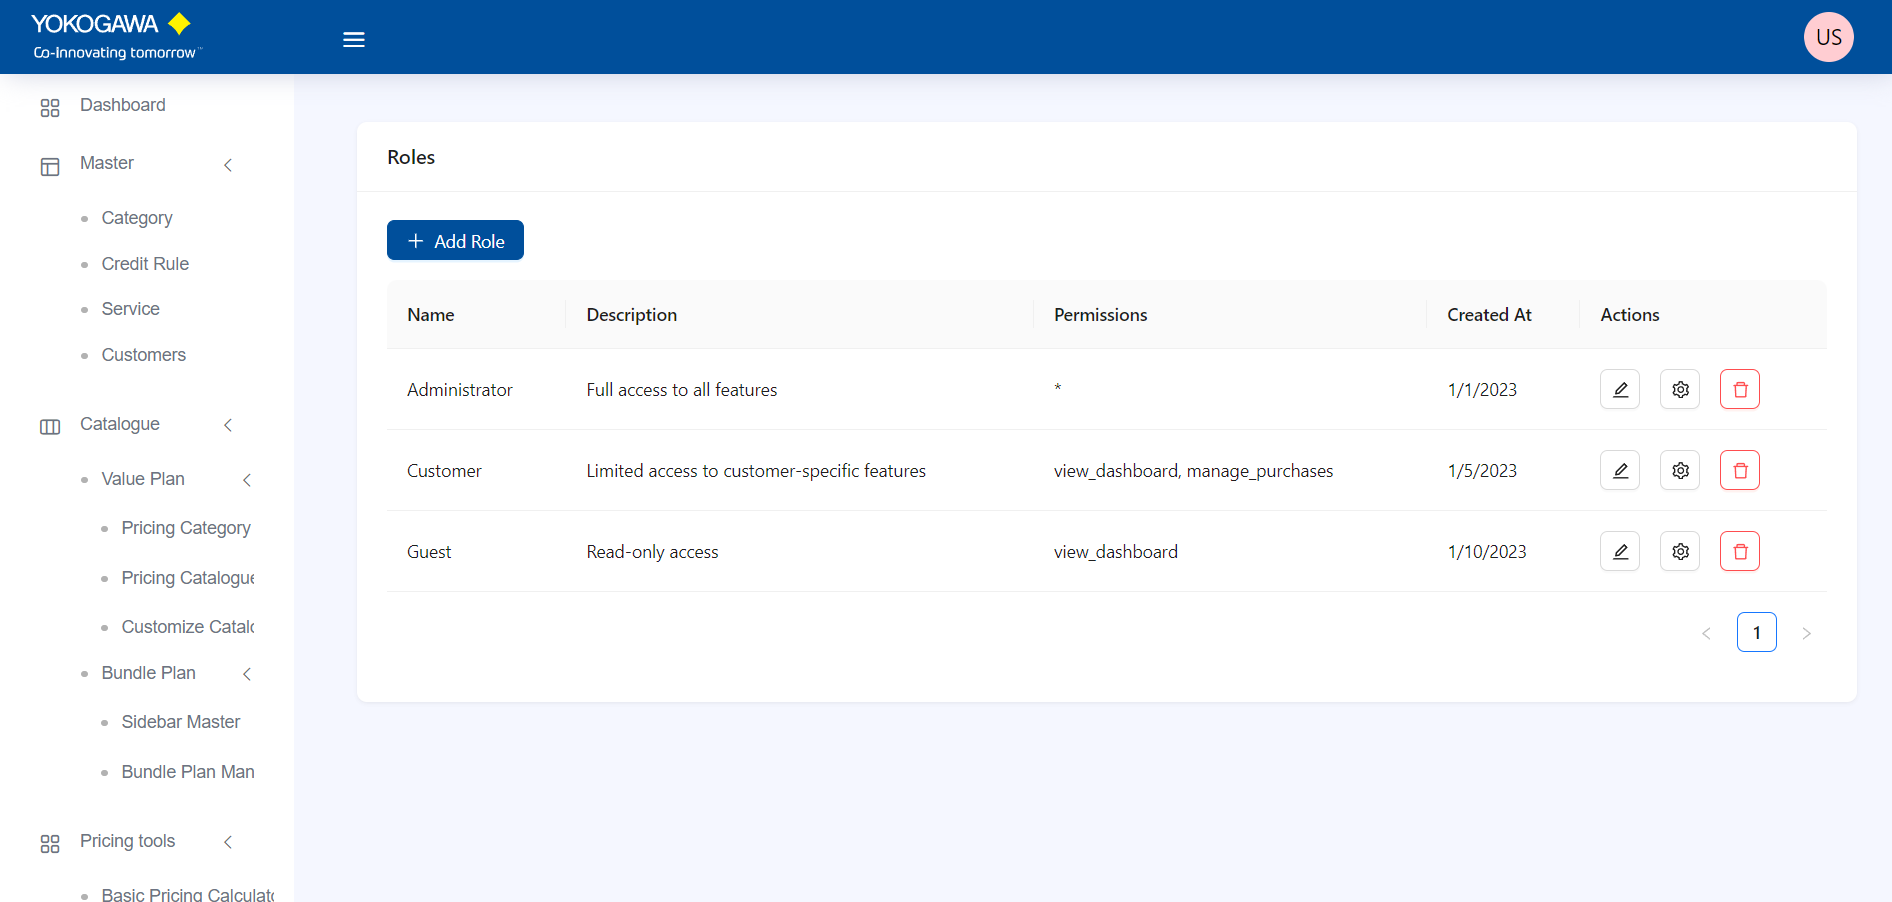Go to previous page of roles
The width and height of the screenshot is (1892, 902).
pos(1706,633)
